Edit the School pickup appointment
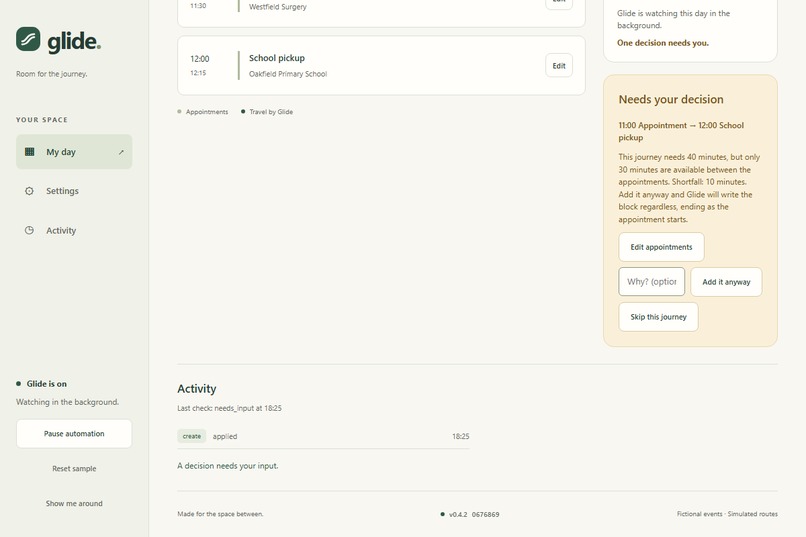Image resolution: width=806 pixels, height=537 pixels. coord(559,66)
